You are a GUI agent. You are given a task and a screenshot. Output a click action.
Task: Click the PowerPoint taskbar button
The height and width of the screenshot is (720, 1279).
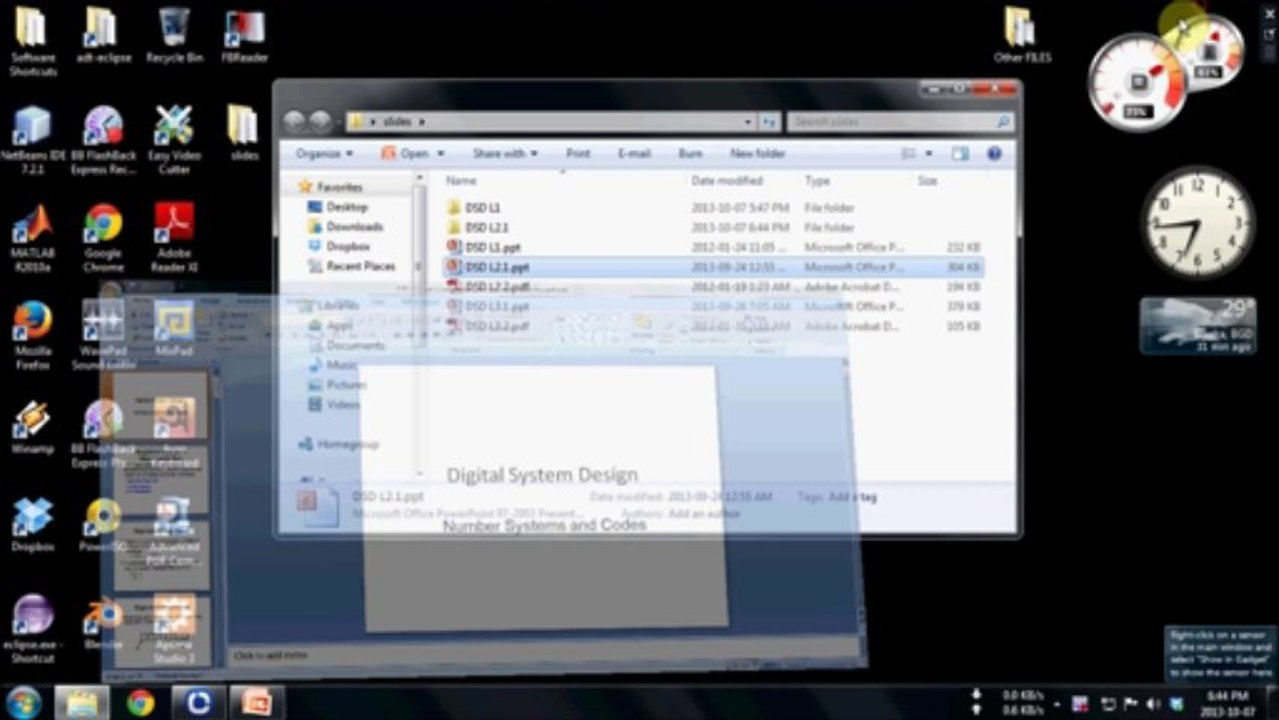pos(257,702)
